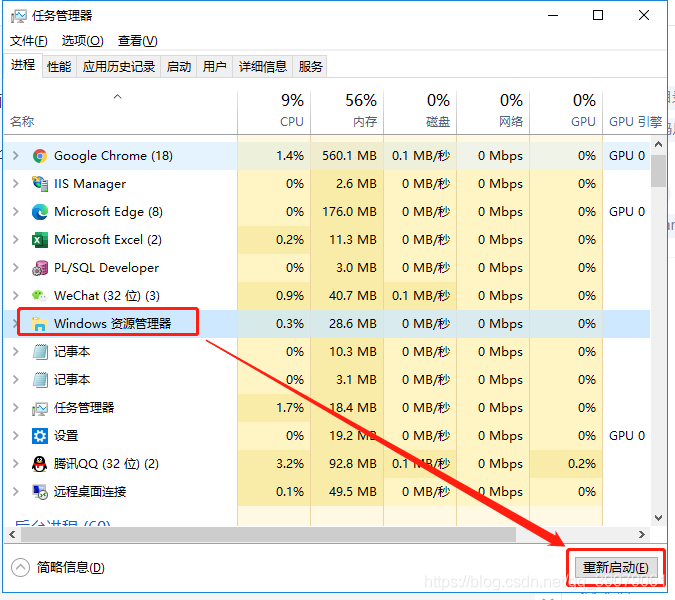
Task: Expand the Microsoft Edge (8) group
Action: click(16, 212)
